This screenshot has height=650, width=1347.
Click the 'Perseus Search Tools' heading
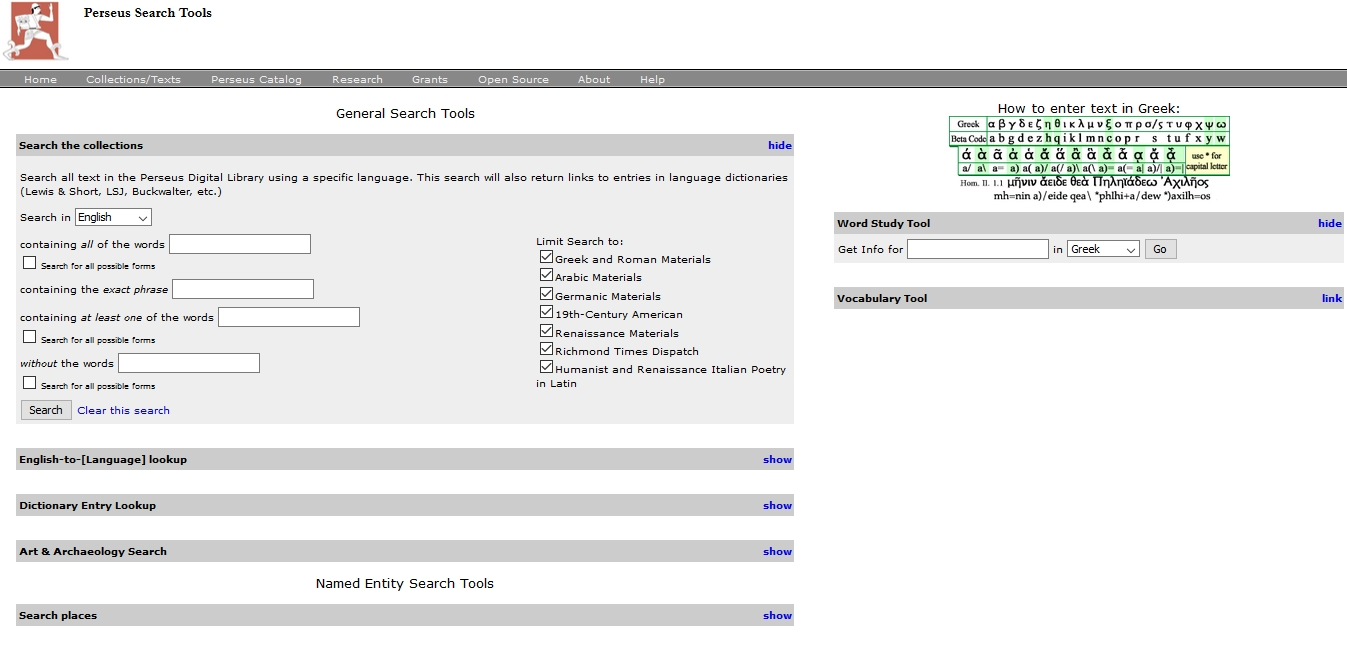click(148, 13)
